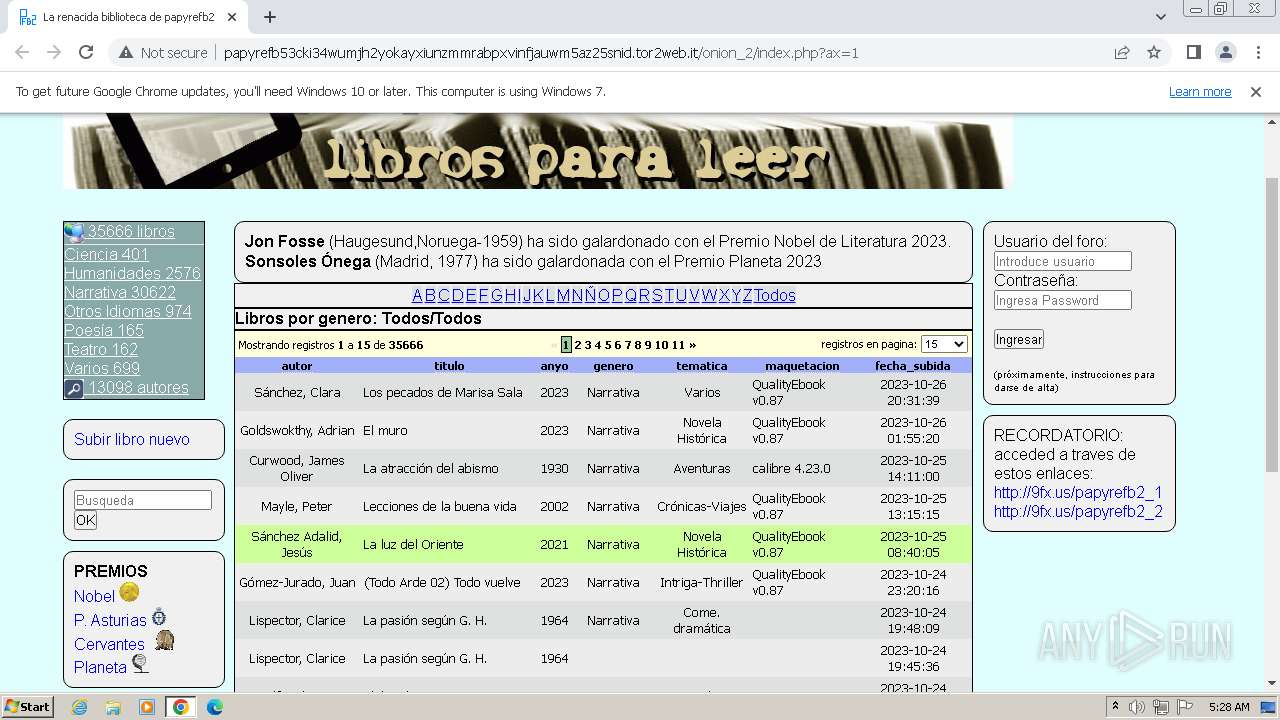Filter by Narrativa 30622 category

point(120,292)
